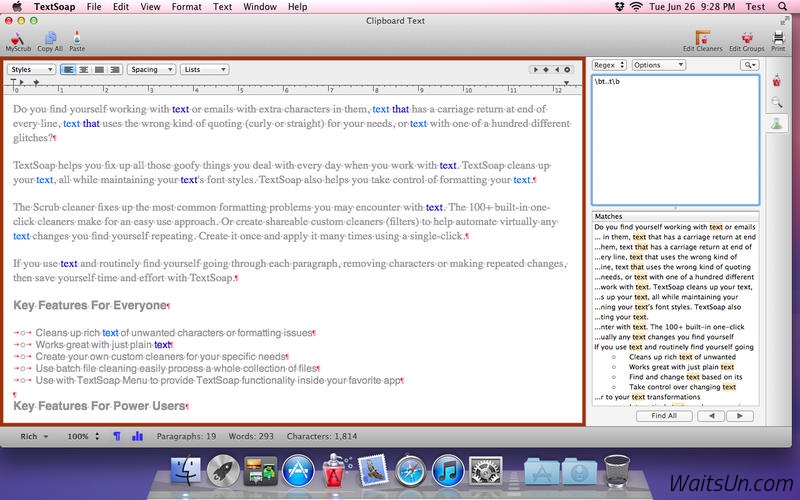Click the Paste toolbar icon
The height and width of the screenshot is (500, 800).
(77, 41)
